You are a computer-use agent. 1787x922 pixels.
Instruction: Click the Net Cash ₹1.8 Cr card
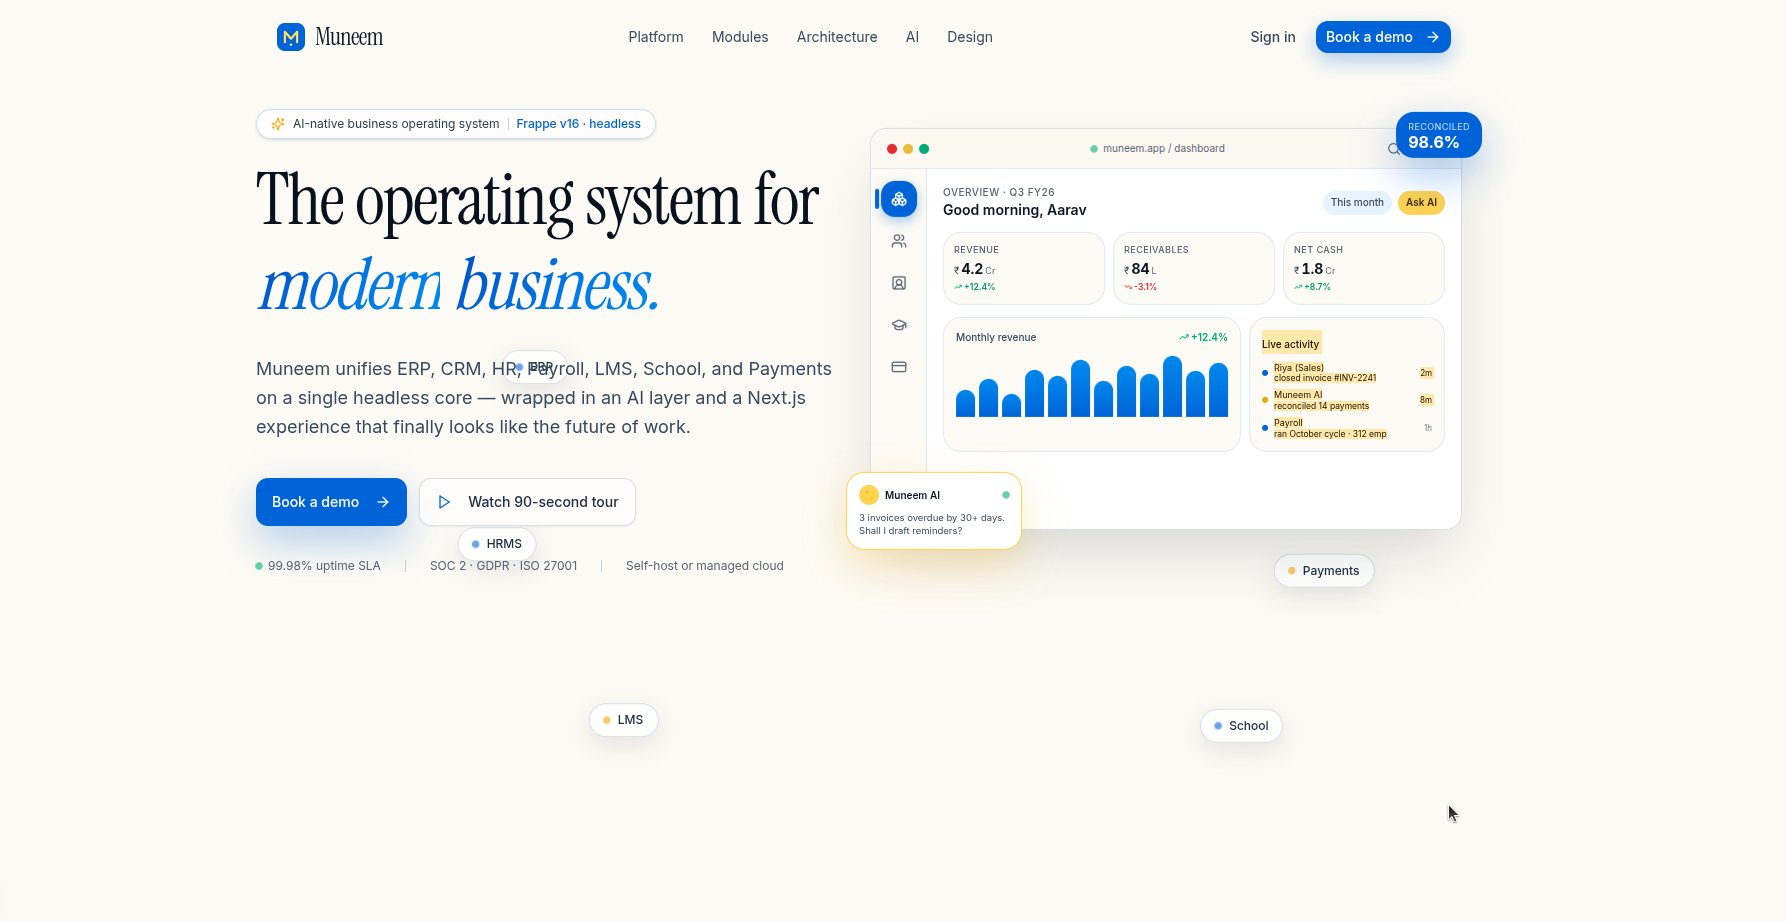(1364, 269)
